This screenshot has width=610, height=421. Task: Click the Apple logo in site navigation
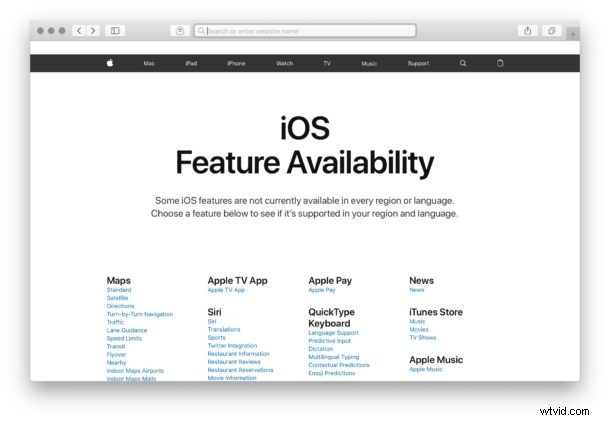point(110,63)
